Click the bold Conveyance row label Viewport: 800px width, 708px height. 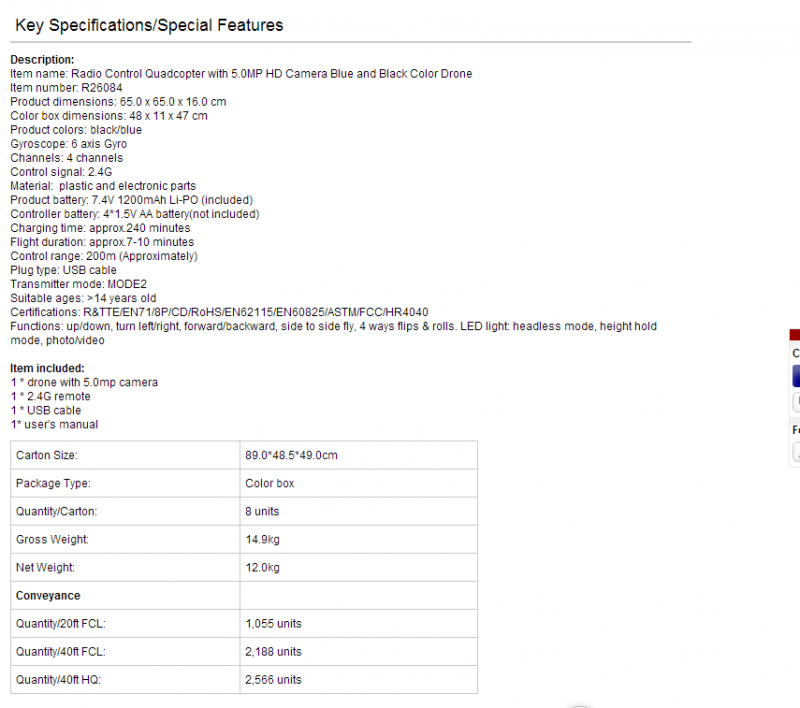pos(48,595)
